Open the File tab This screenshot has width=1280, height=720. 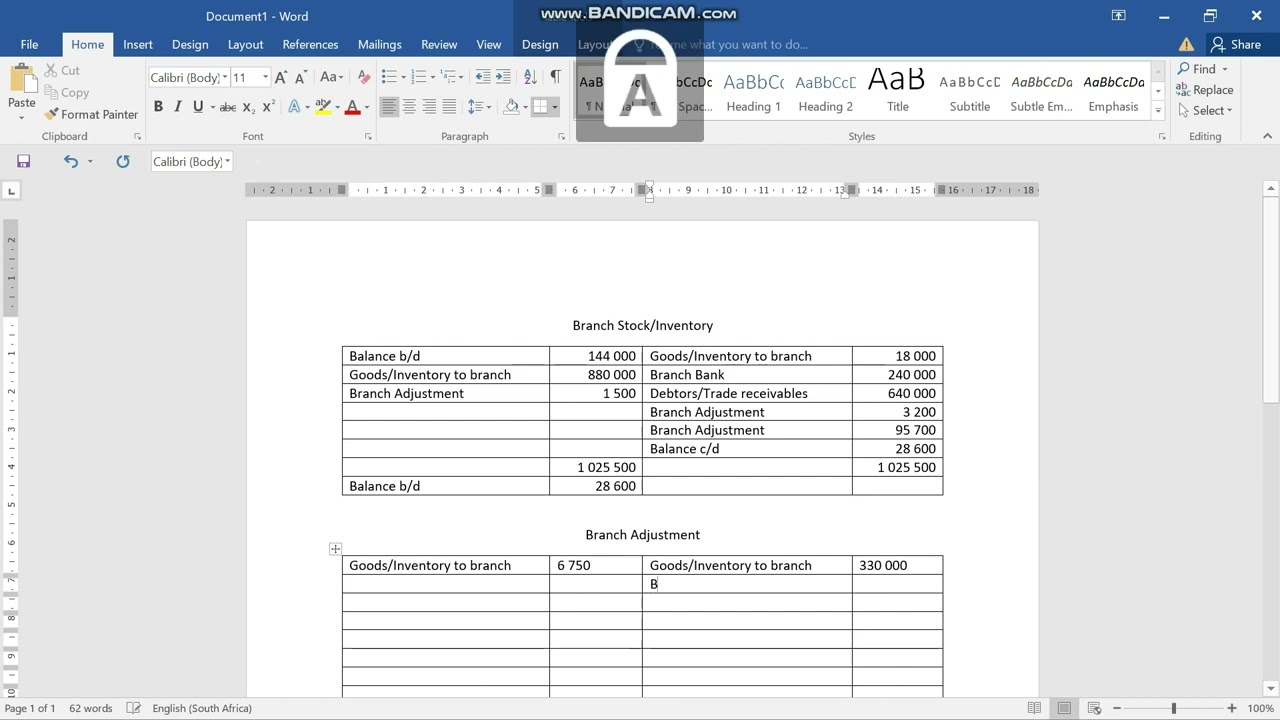pyautogui.click(x=29, y=44)
